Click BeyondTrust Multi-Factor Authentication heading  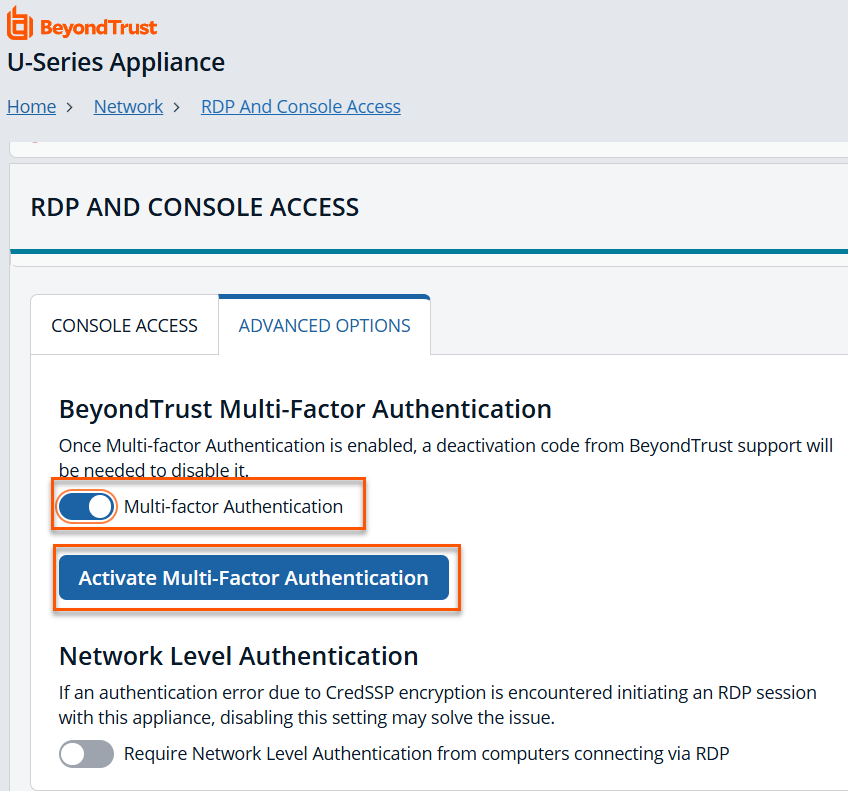[305, 409]
